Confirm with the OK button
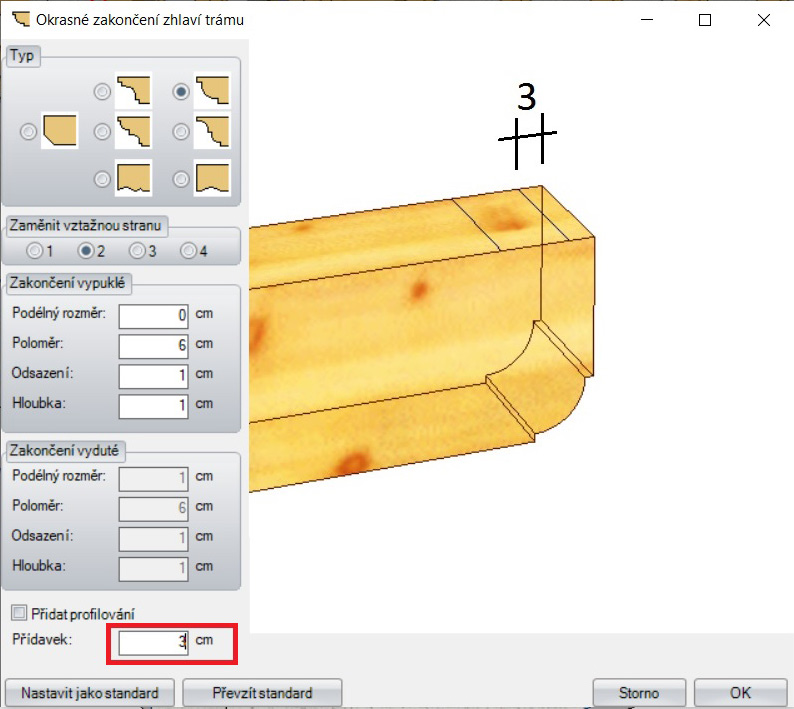 tap(740, 692)
